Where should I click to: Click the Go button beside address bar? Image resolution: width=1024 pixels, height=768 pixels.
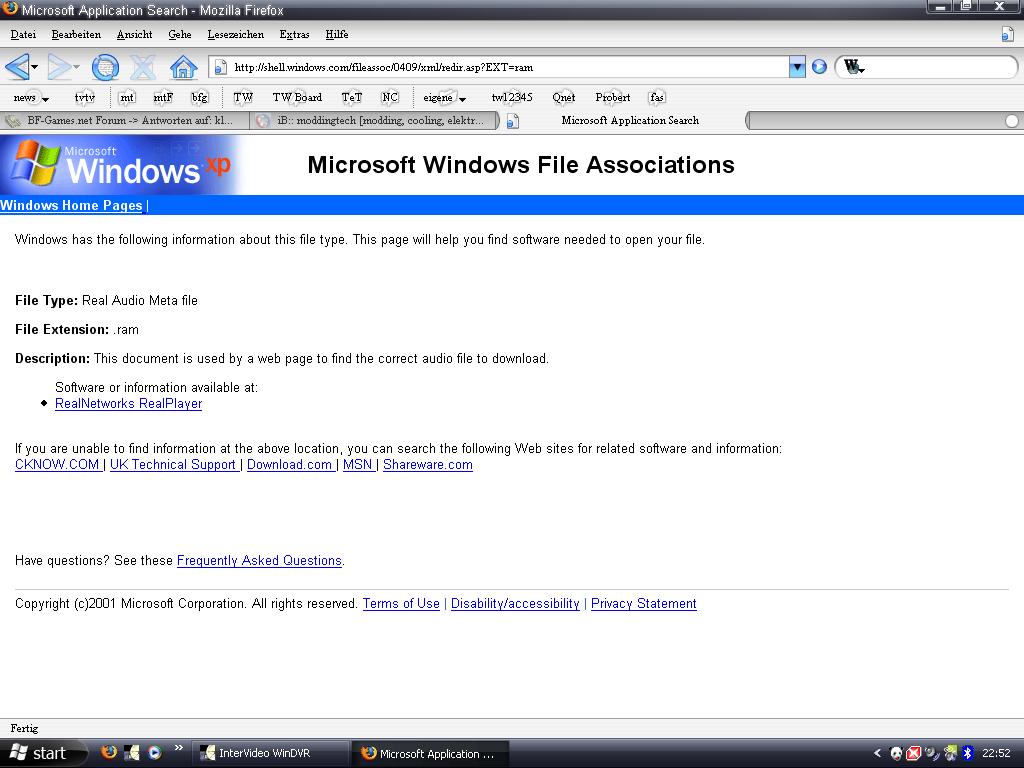pos(819,67)
